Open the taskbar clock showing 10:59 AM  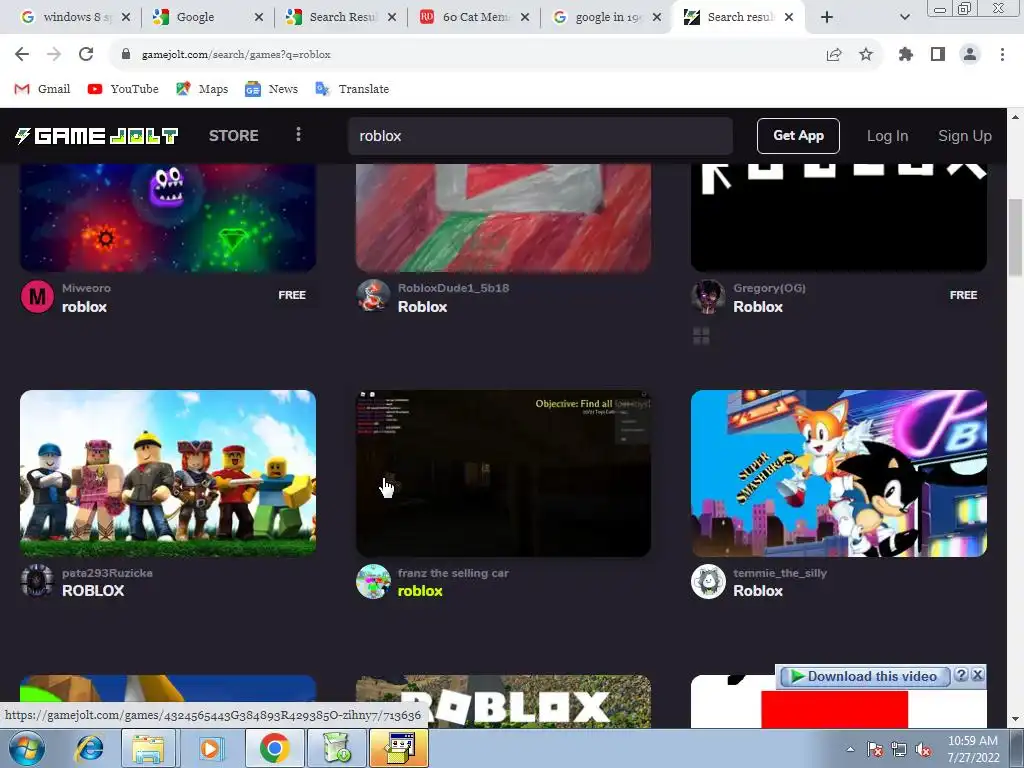pyautogui.click(x=973, y=749)
